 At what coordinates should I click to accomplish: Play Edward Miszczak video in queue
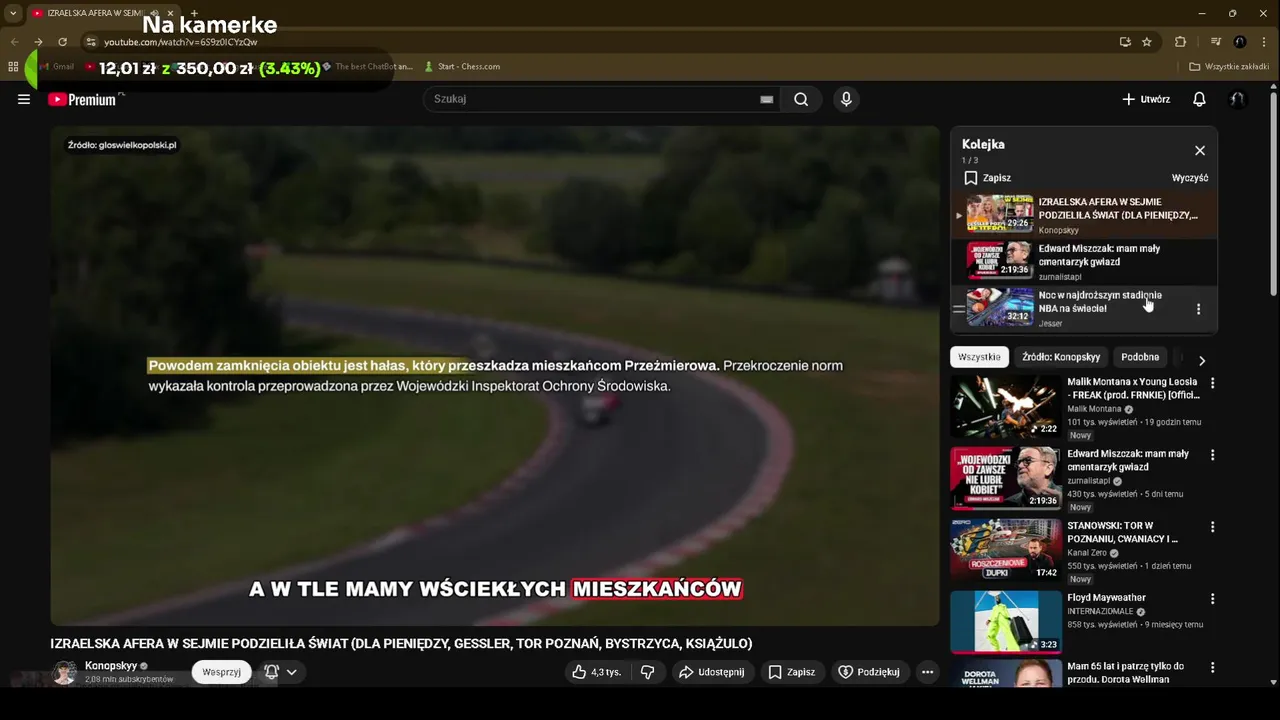click(x=1084, y=262)
